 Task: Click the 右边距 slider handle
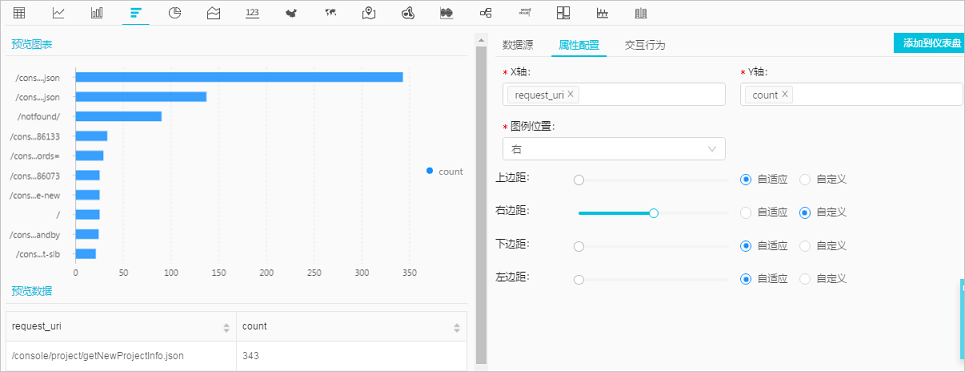(654, 213)
